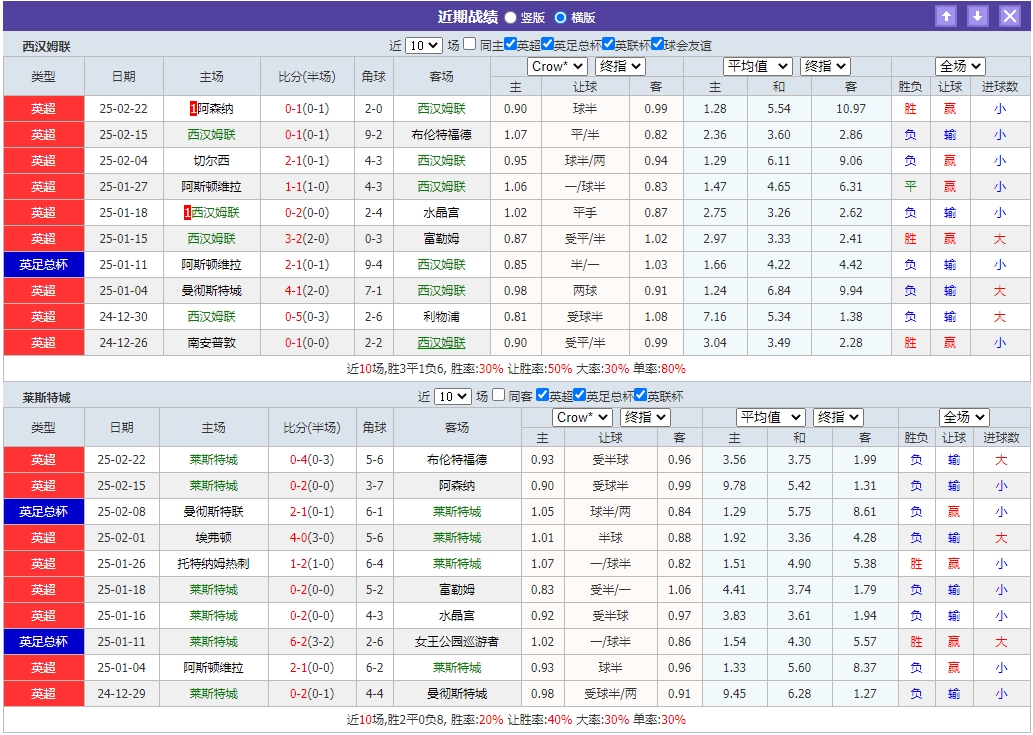Uncheck the 球会友谊 checkbox
Screen dimensions: 1033x735
[657, 43]
